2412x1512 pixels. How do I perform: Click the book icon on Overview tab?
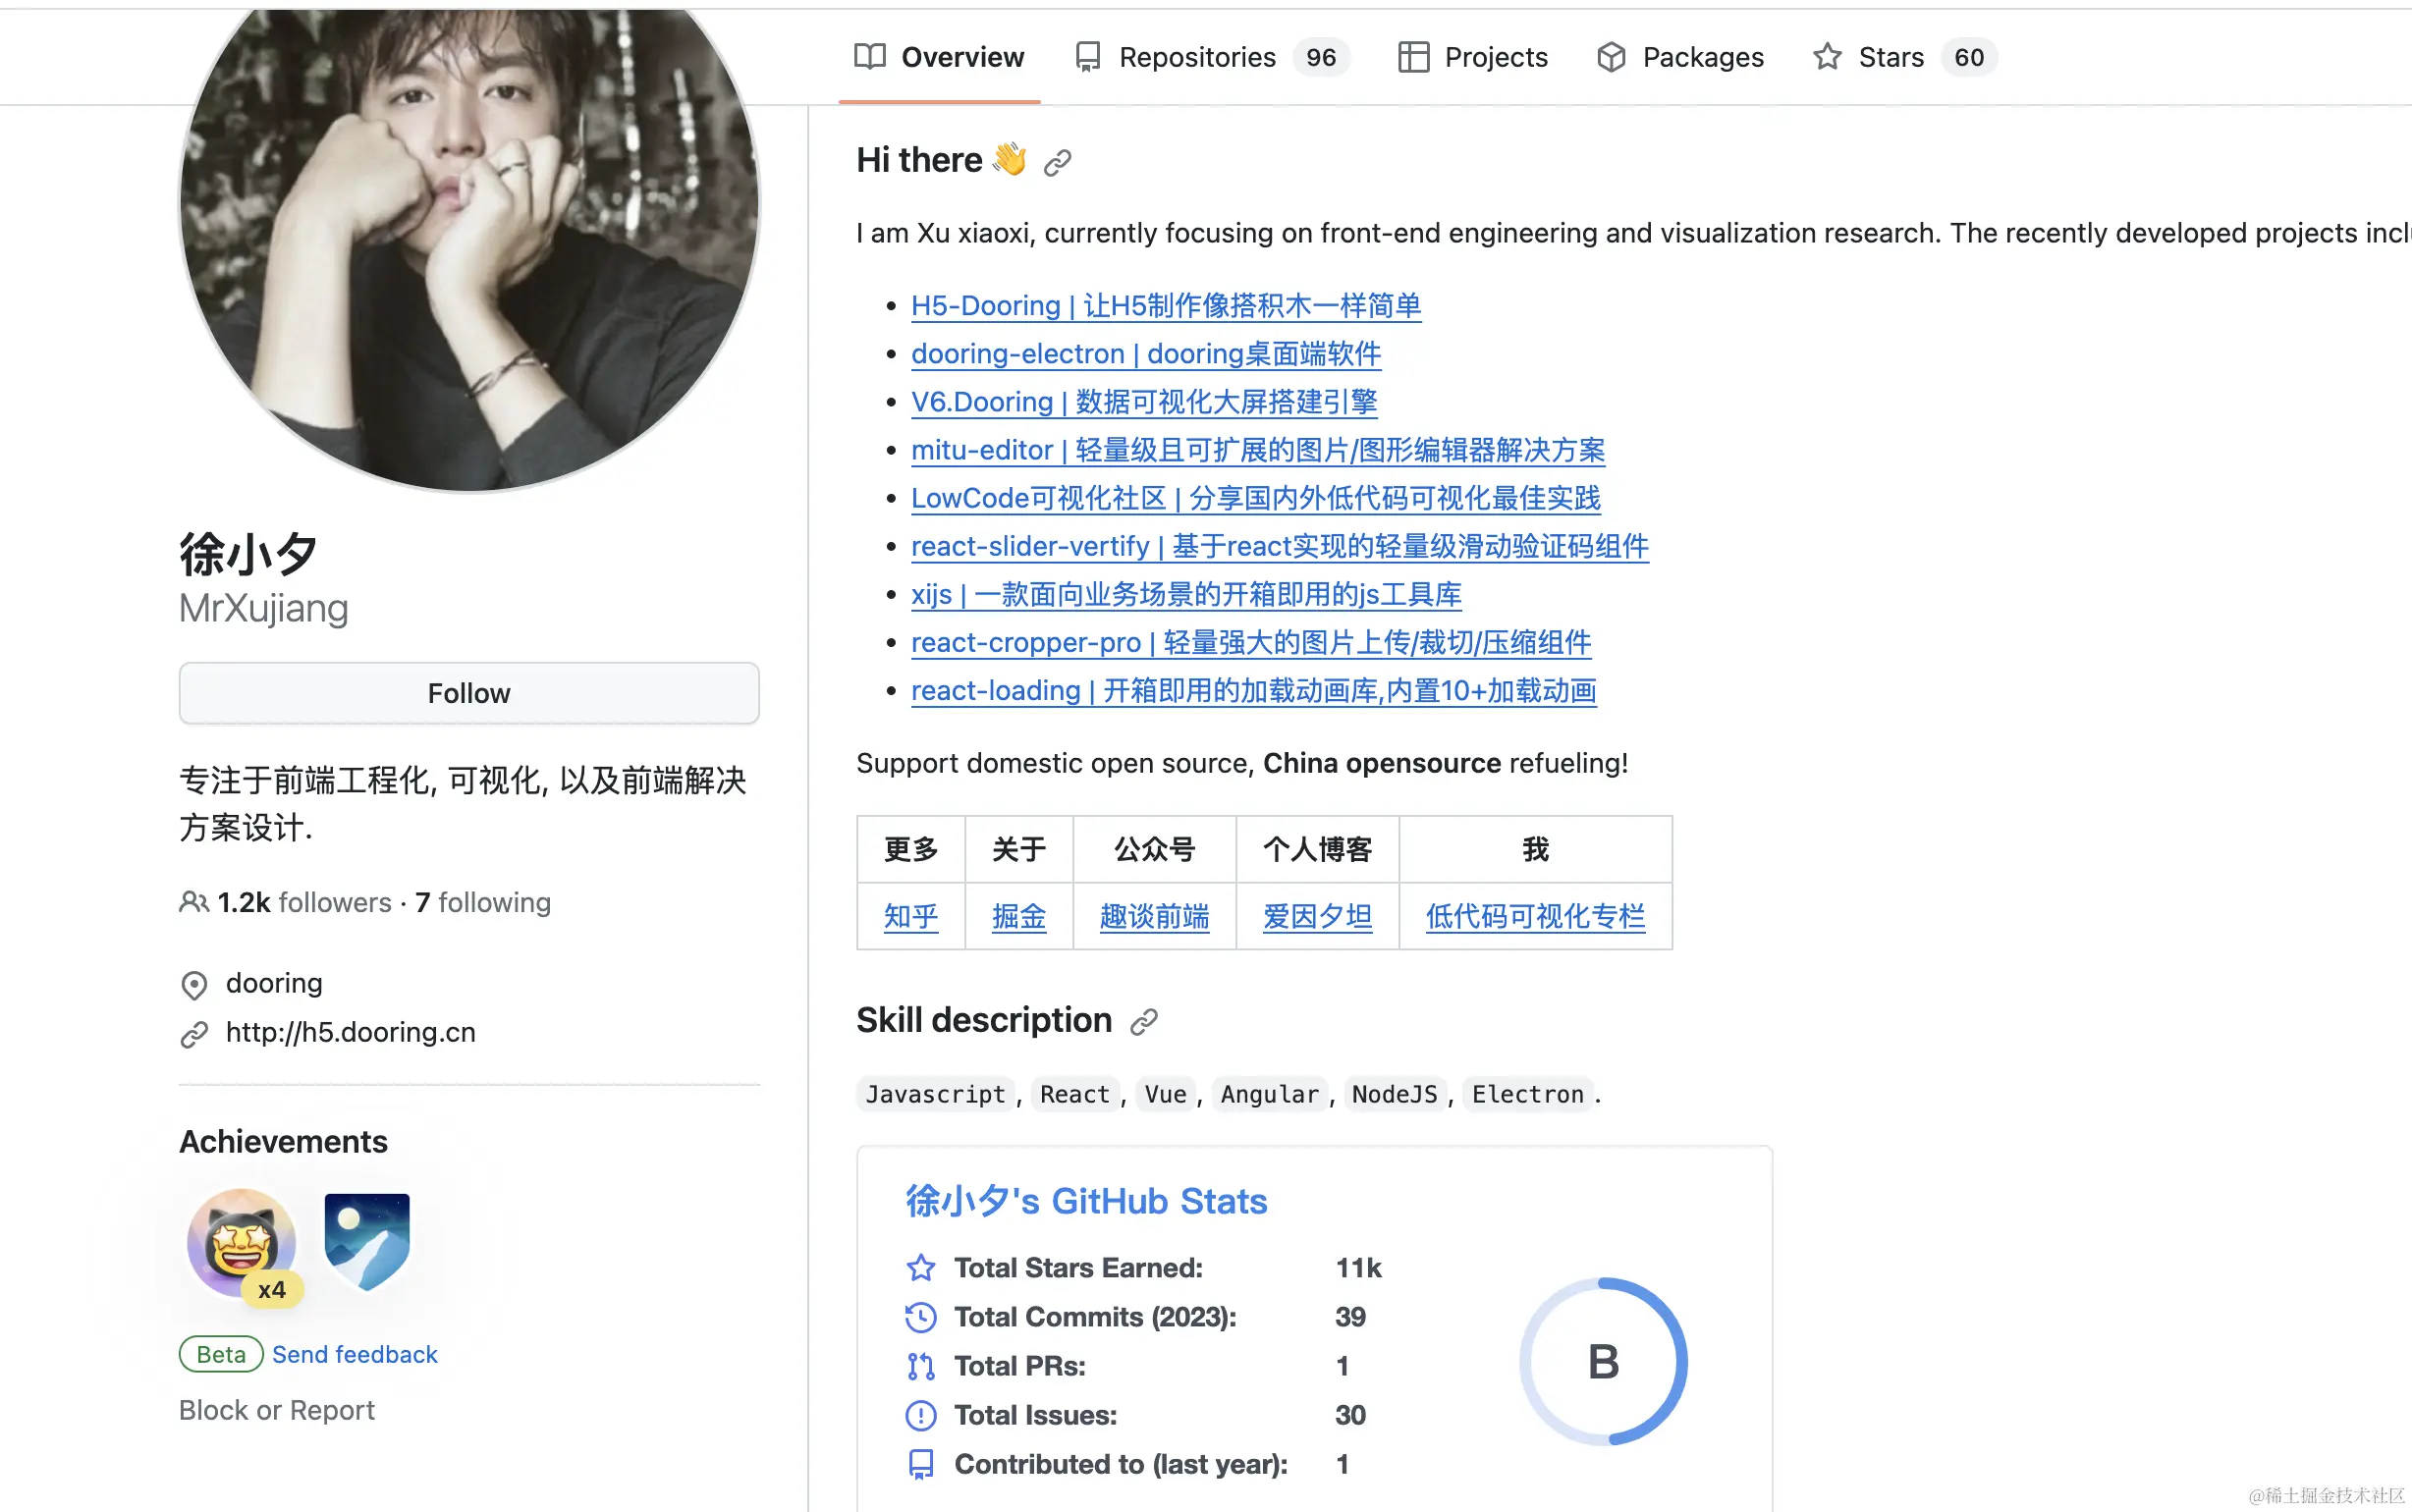pyautogui.click(x=870, y=57)
